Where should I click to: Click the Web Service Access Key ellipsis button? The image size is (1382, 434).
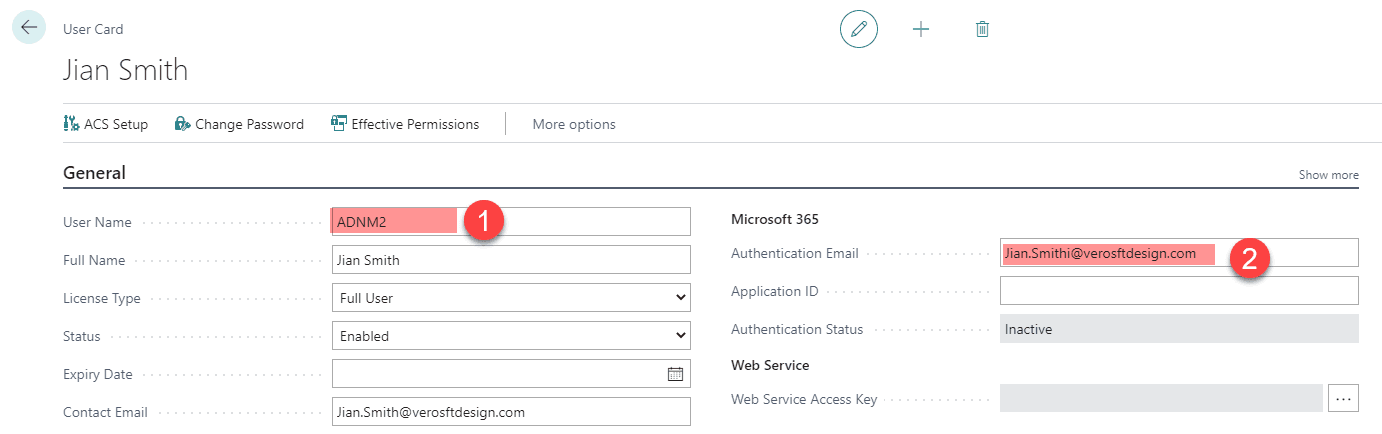(x=1343, y=398)
